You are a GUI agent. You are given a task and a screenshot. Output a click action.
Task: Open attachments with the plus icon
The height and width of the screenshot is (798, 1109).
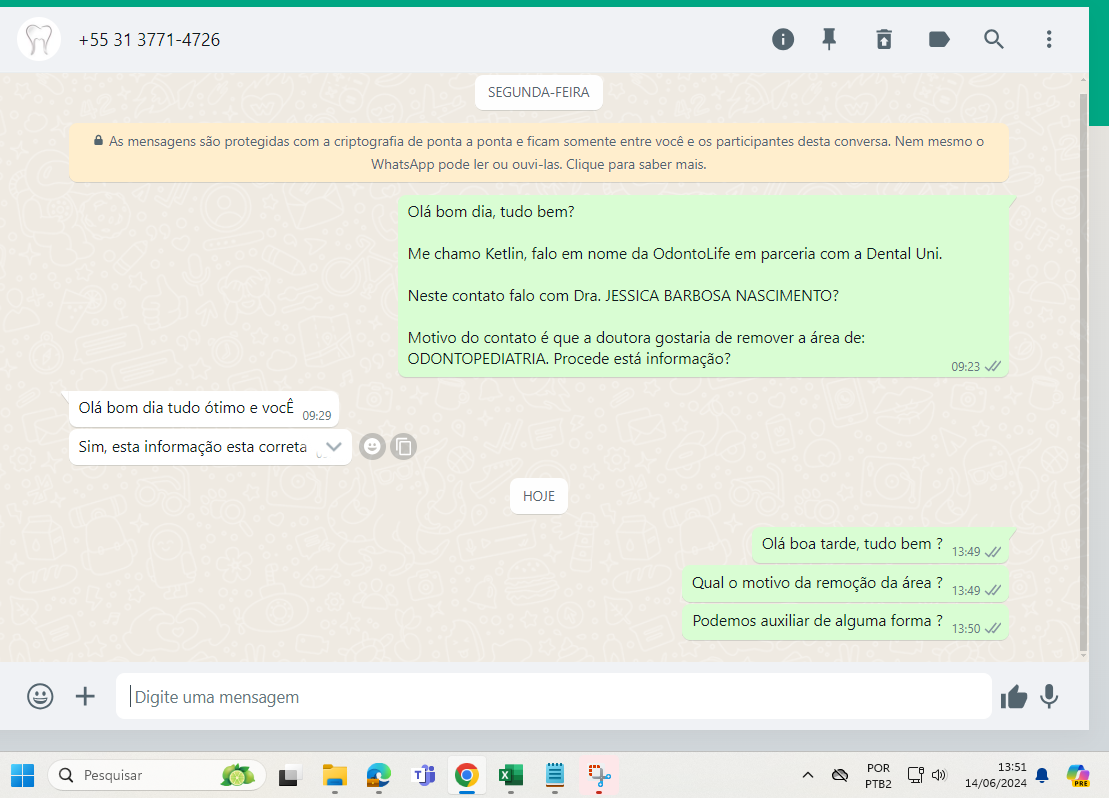coord(85,696)
